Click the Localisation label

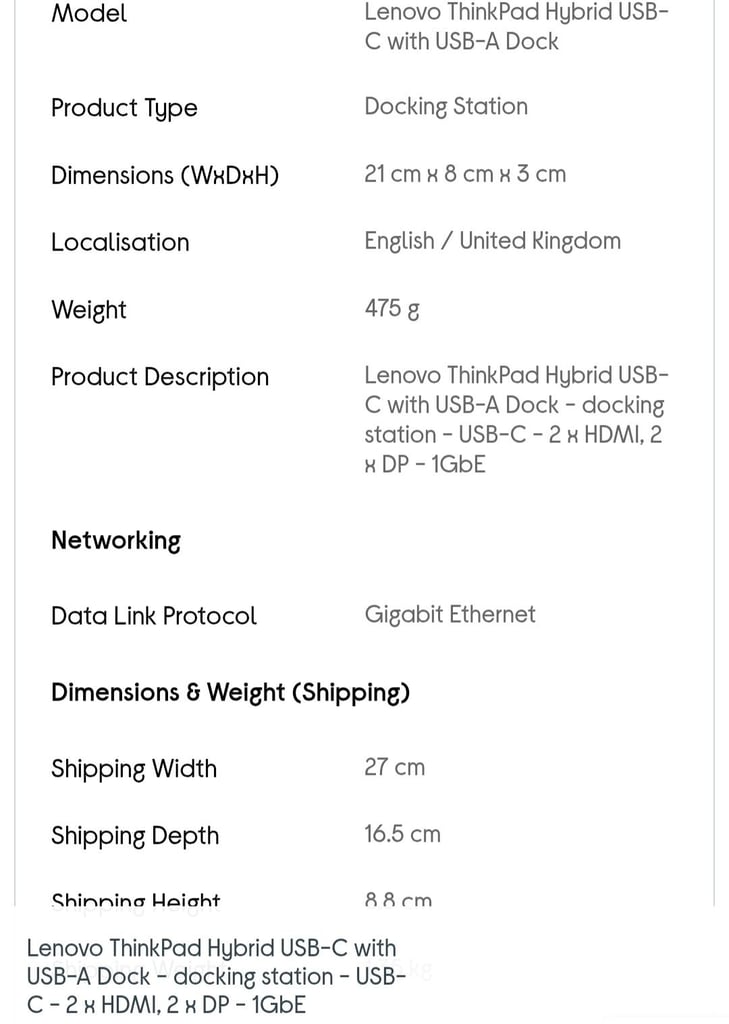point(120,242)
